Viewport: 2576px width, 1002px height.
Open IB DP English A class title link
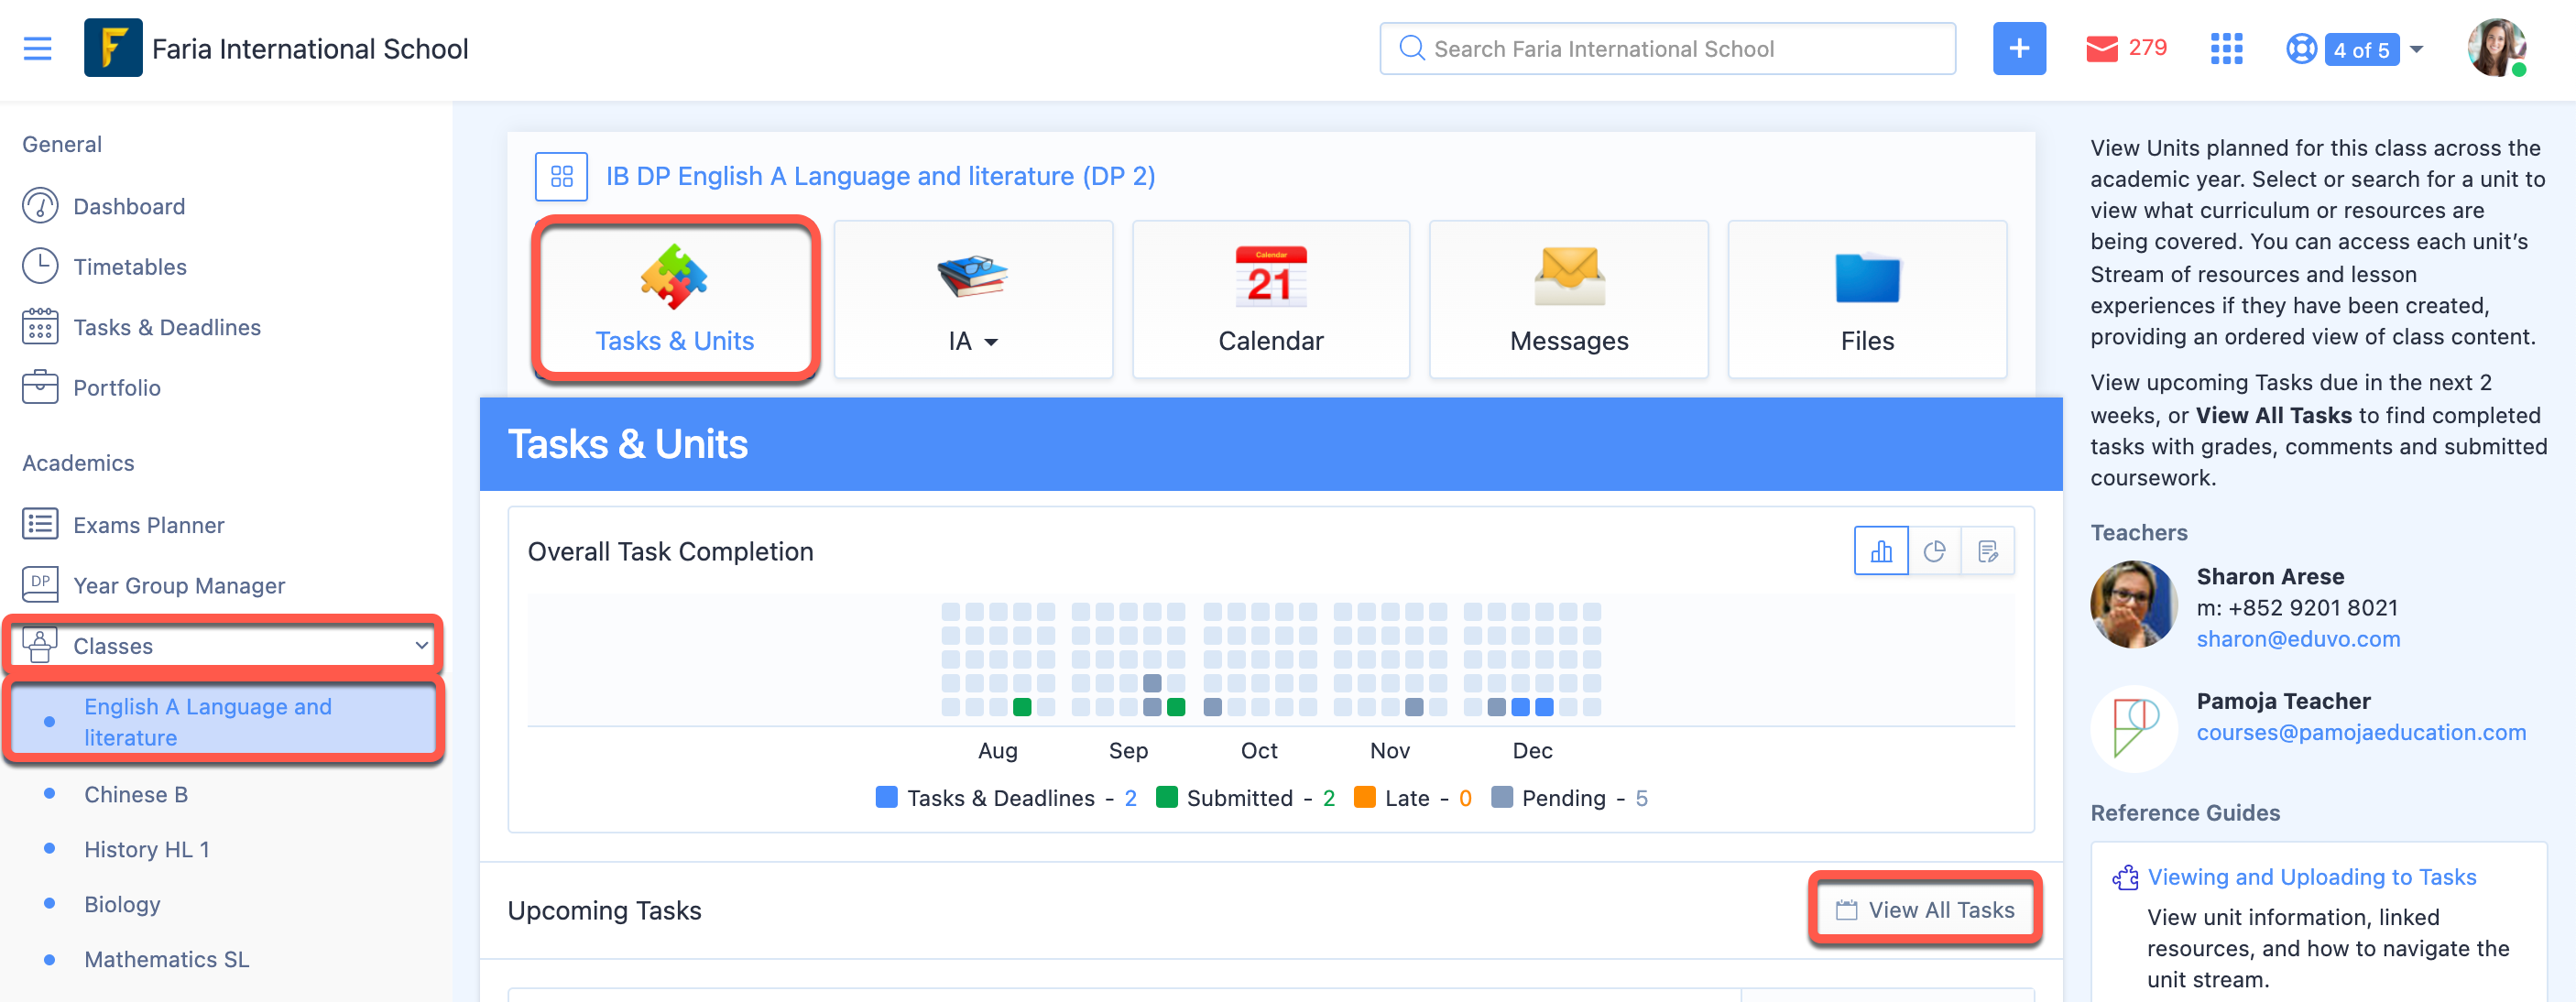point(880,176)
